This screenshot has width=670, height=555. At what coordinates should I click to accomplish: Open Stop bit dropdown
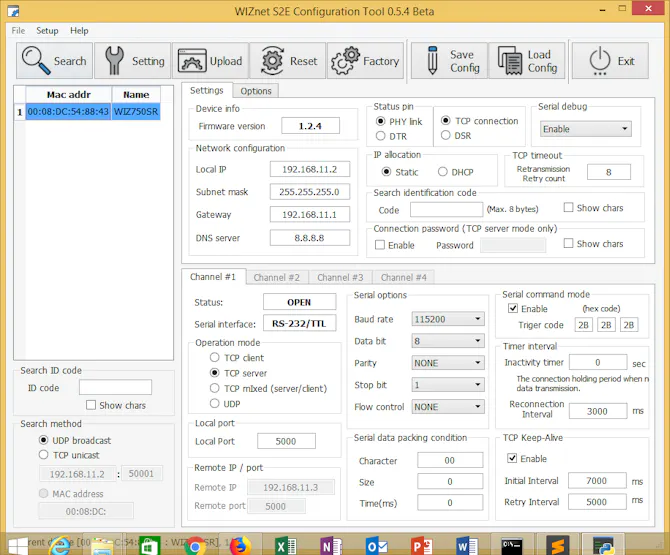pyautogui.click(x=448, y=385)
